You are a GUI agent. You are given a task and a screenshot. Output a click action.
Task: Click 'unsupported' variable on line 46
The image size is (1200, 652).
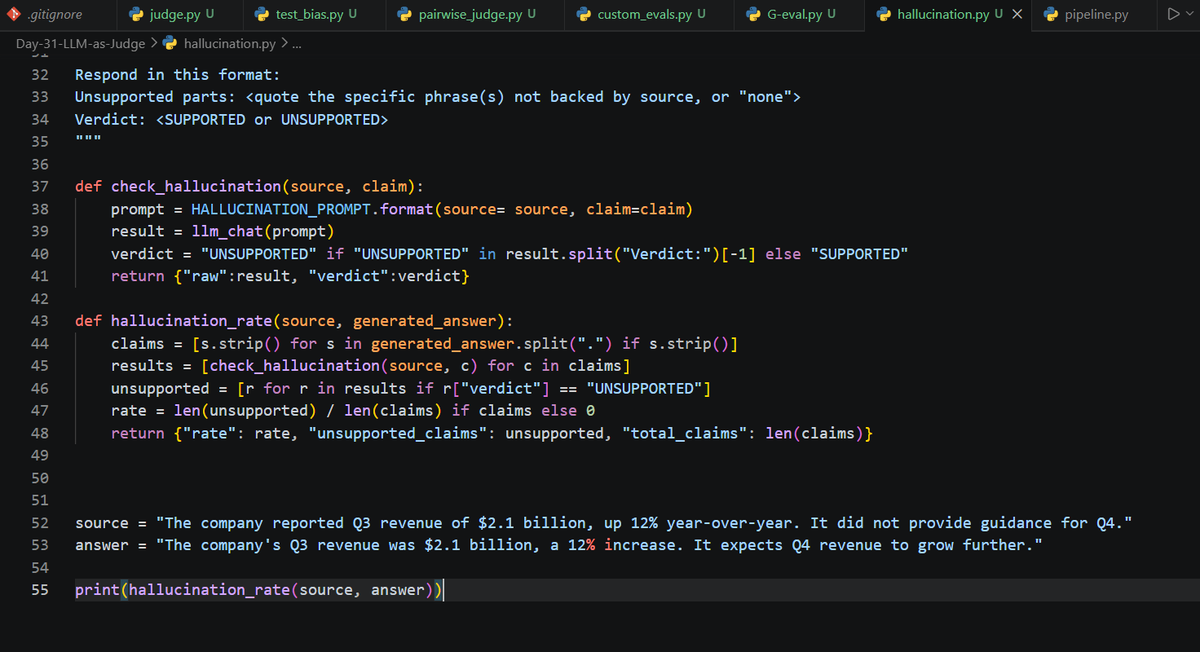160,388
